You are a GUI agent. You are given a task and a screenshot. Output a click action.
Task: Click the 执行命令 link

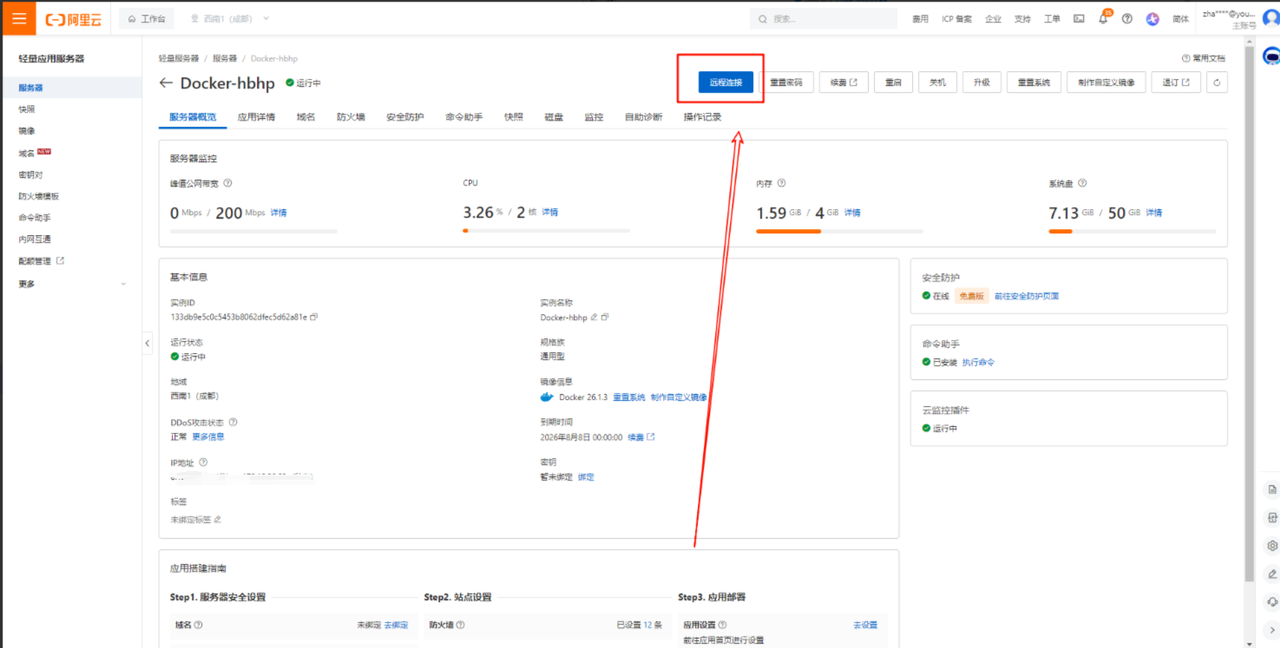pos(978,362)
